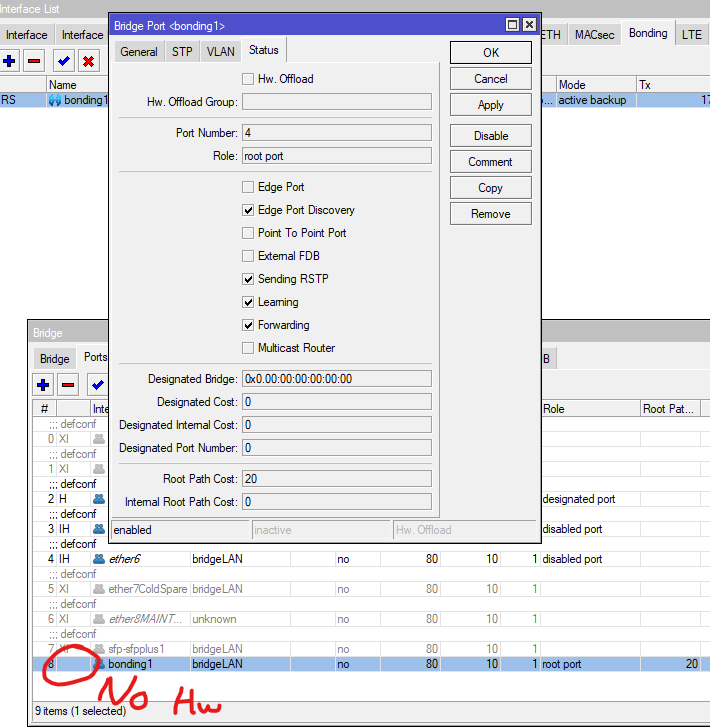Select the Status tab in Bridge Port dialog
The width and height of the screenshot is (710, 728).
[x=264, y=50]
